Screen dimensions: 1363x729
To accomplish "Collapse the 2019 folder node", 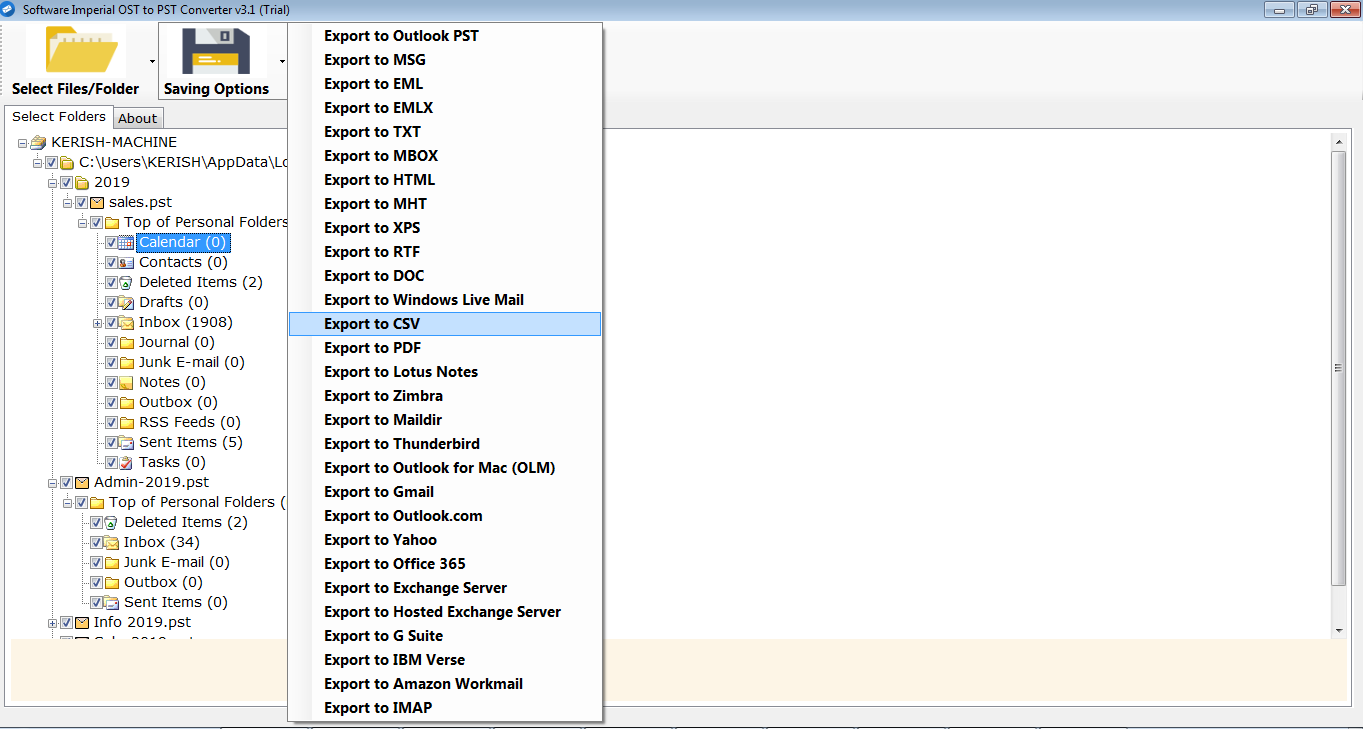I will [53, 182].
